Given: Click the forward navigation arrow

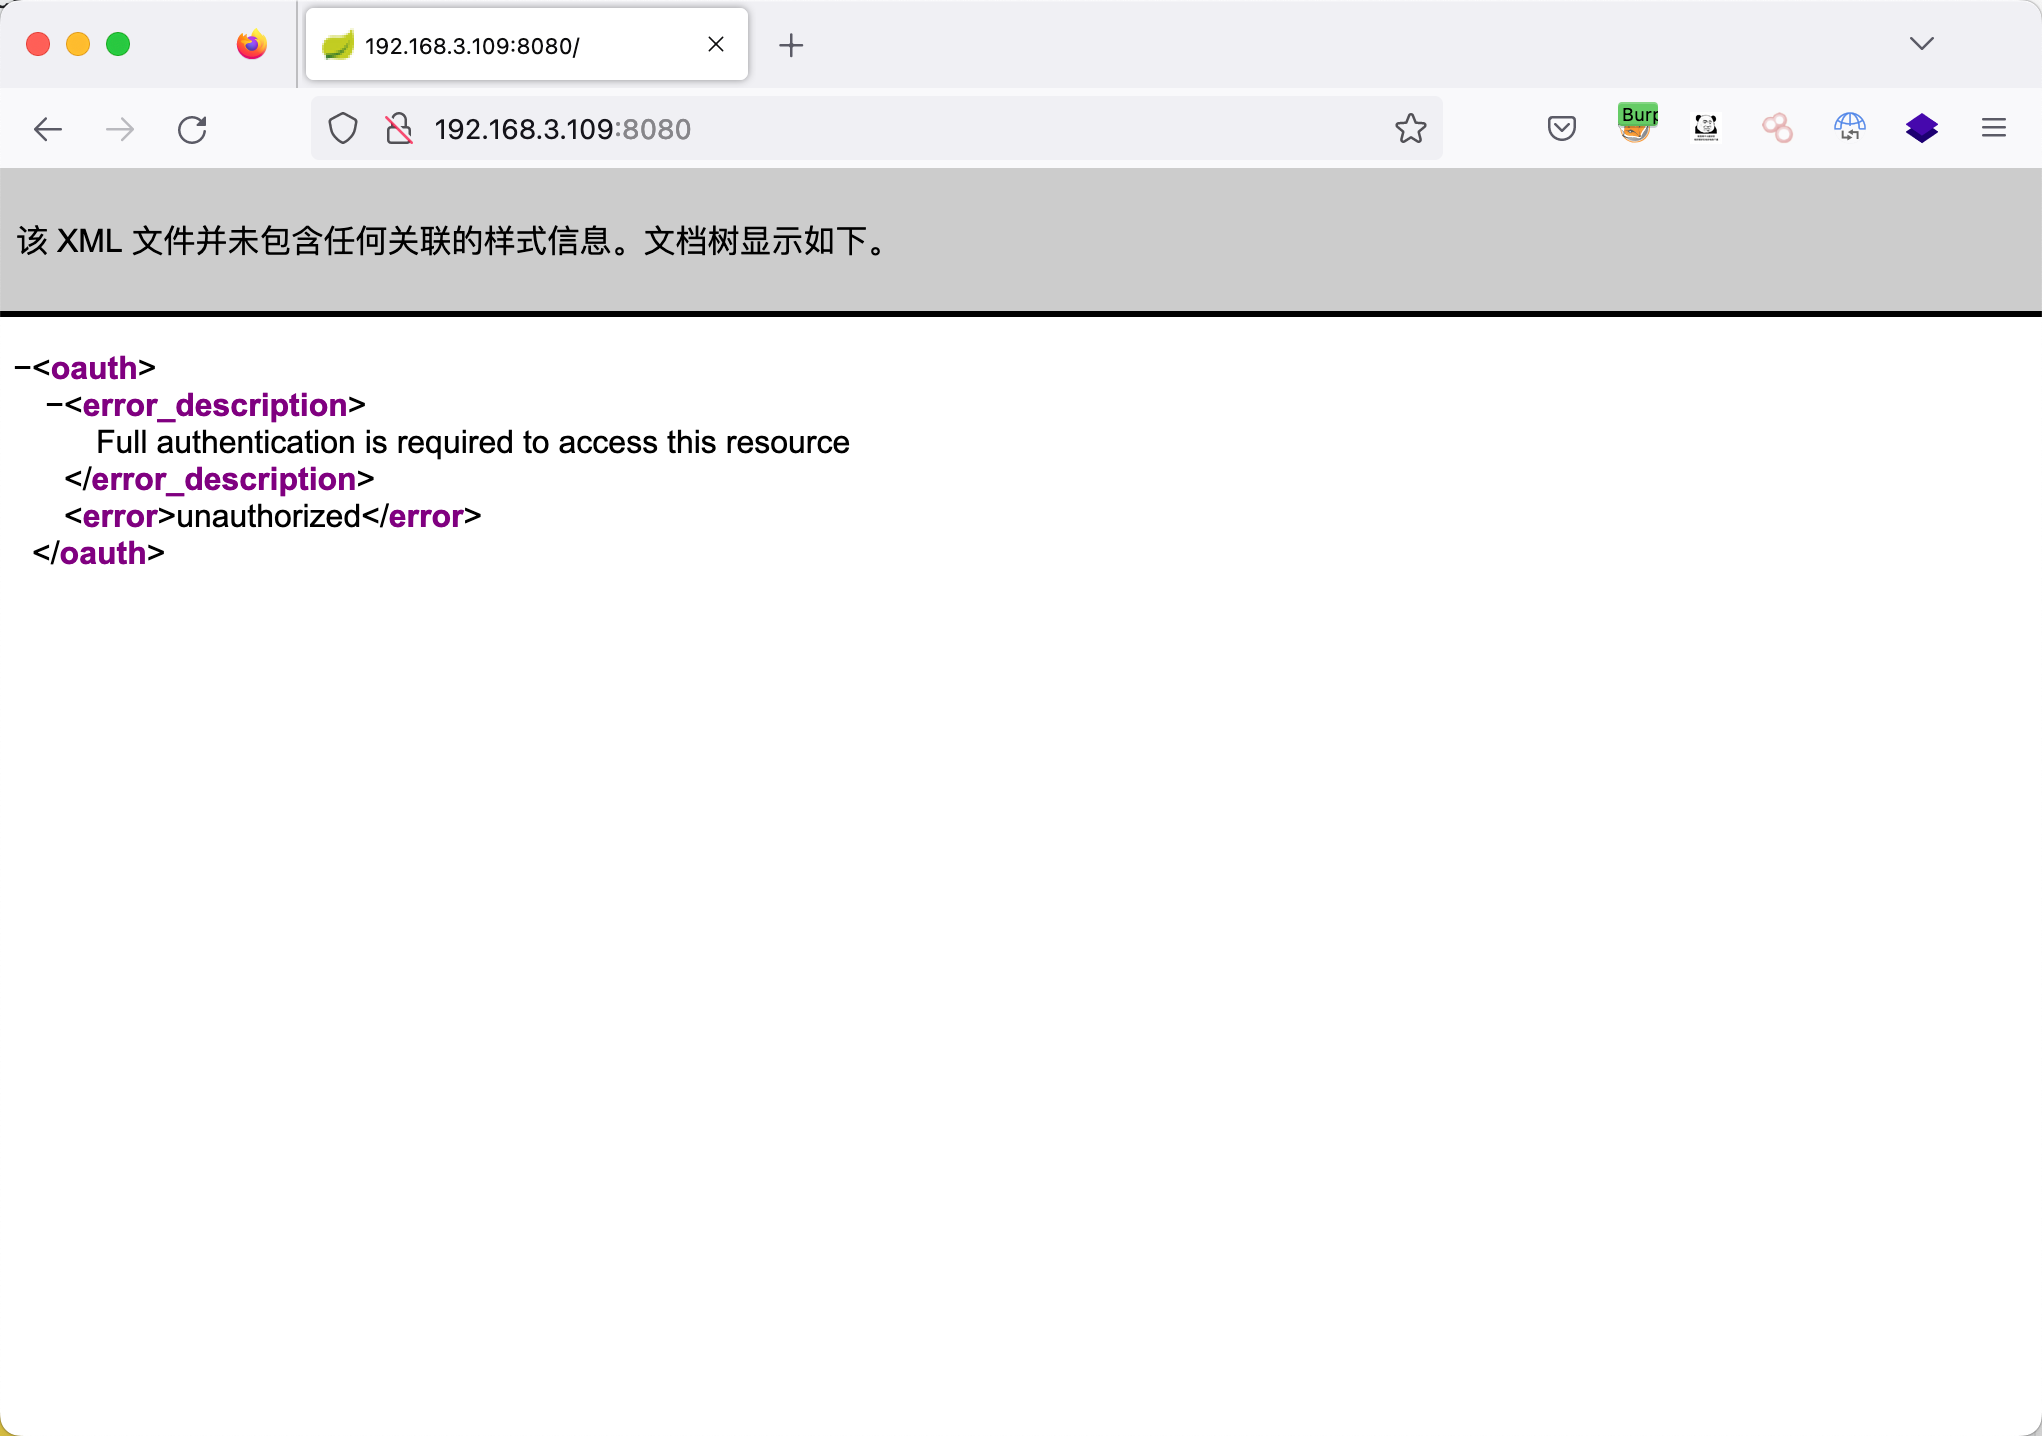Looking at the screenshot, I should click(120, 129).
